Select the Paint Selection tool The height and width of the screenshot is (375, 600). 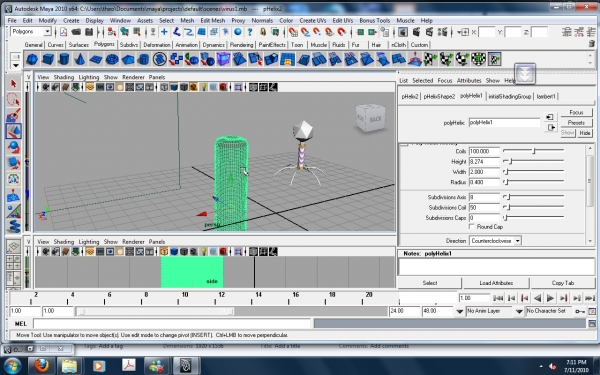pyautogui.click(x=14, y=115)
